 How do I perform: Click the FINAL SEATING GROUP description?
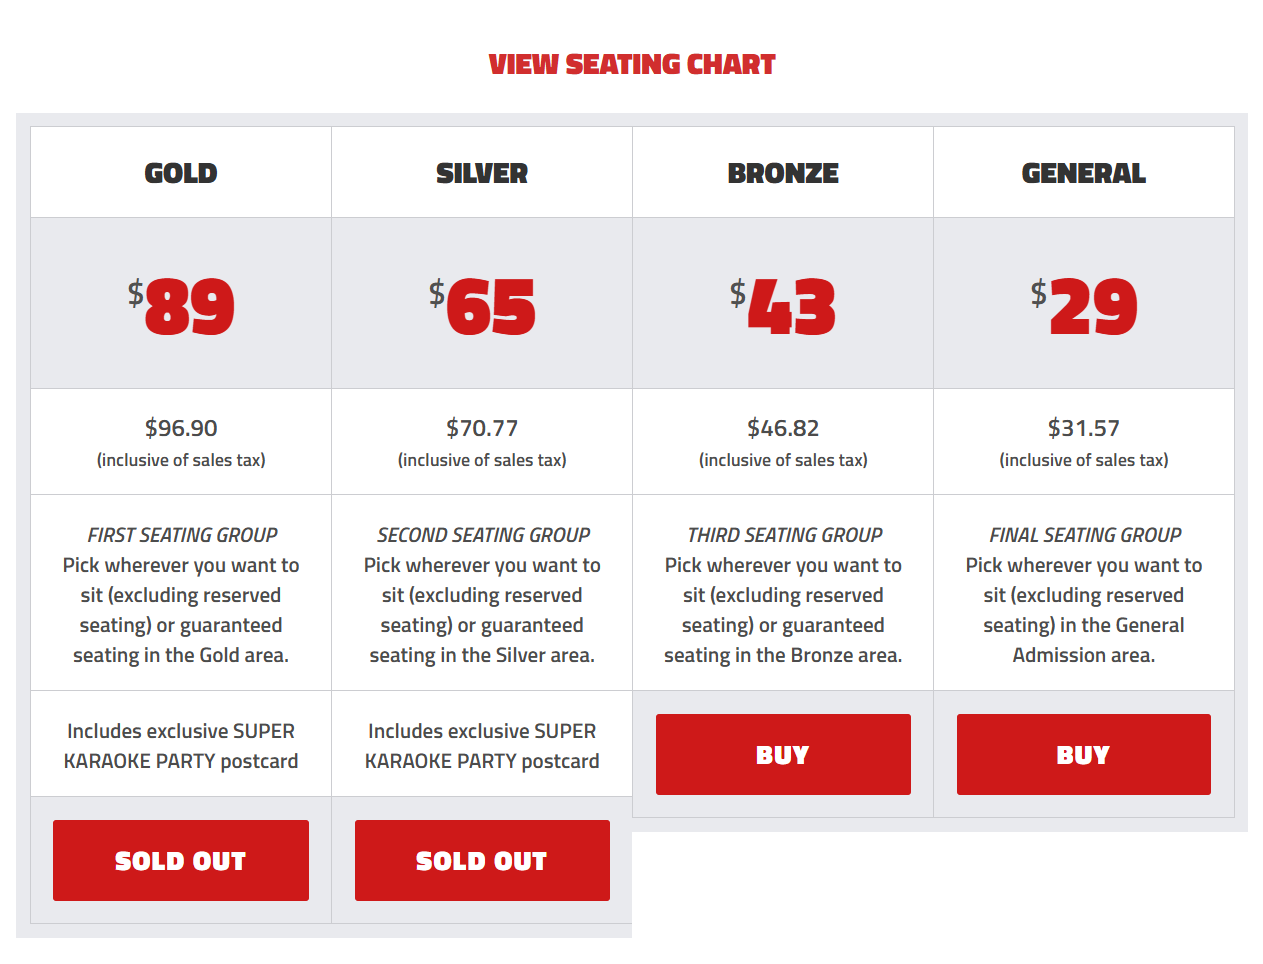1084,595
